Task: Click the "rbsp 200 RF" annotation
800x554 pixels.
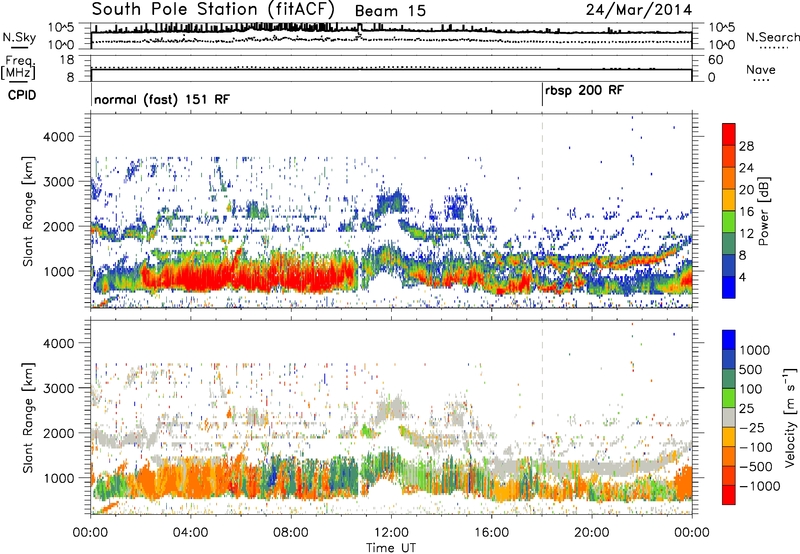Action: click(x=584, y=91)
